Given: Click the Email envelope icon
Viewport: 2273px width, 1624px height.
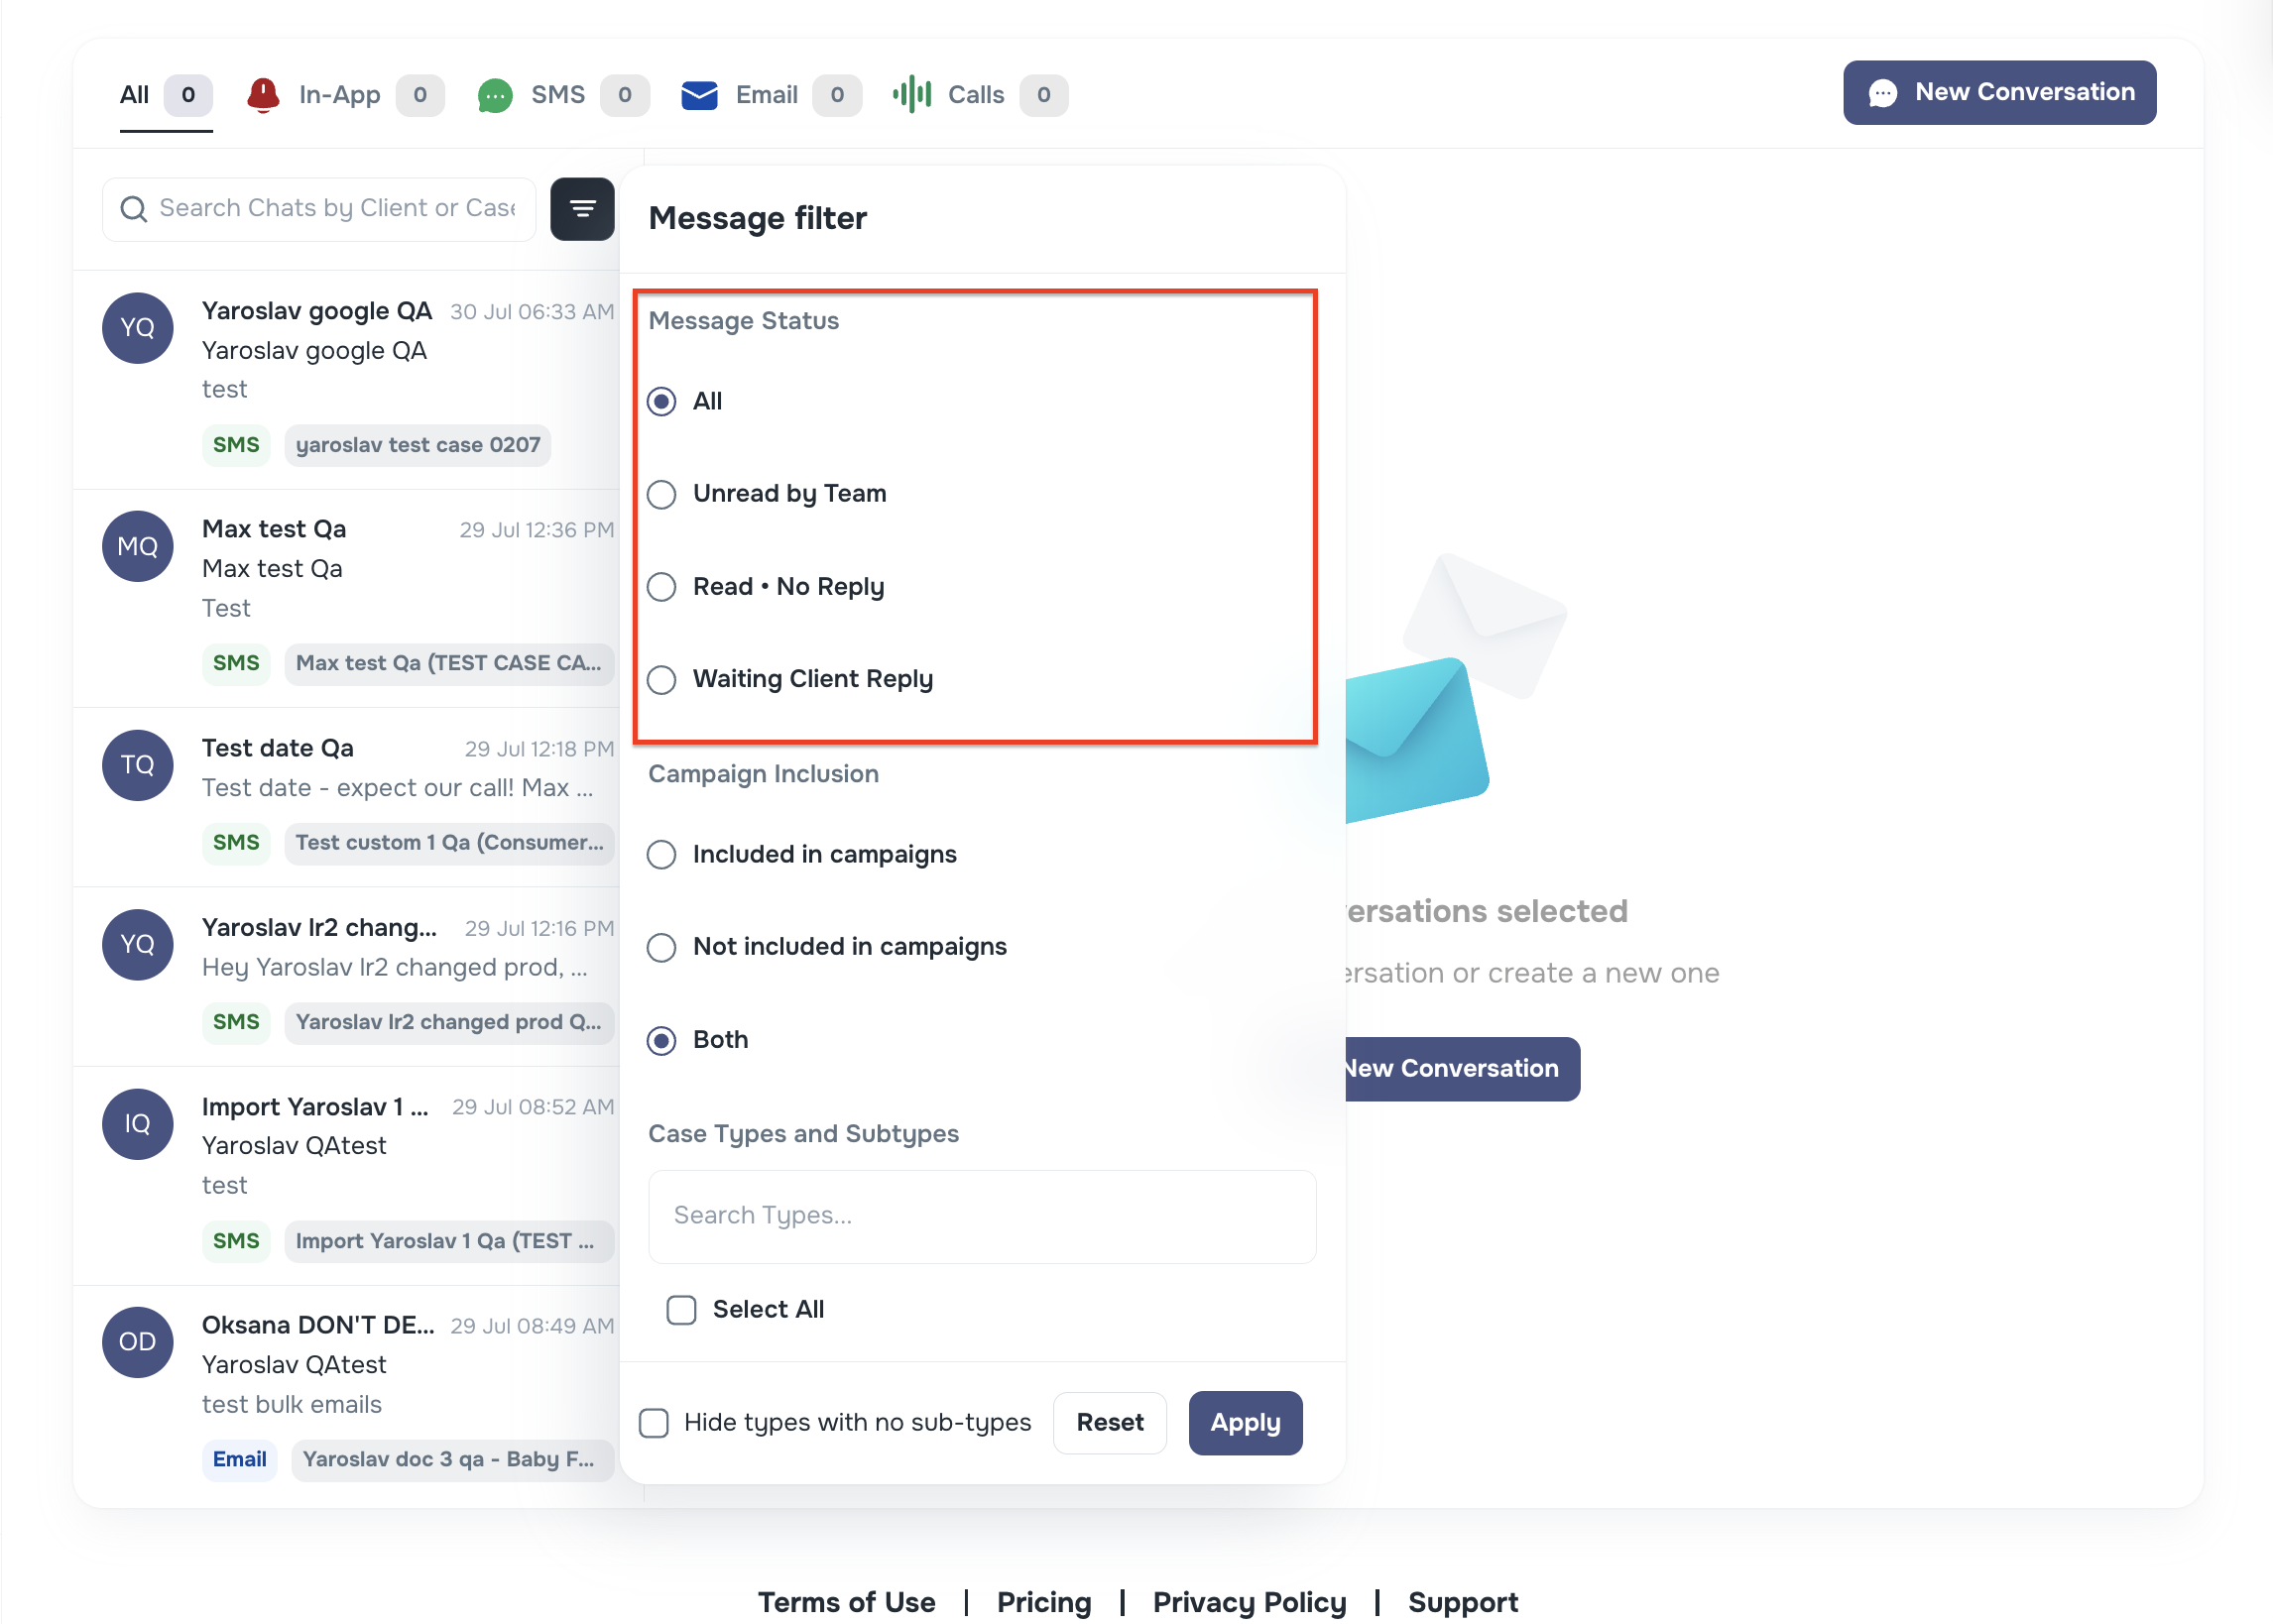Looking at the screenshot, I should pyautogui.click(x=699, y=95).
